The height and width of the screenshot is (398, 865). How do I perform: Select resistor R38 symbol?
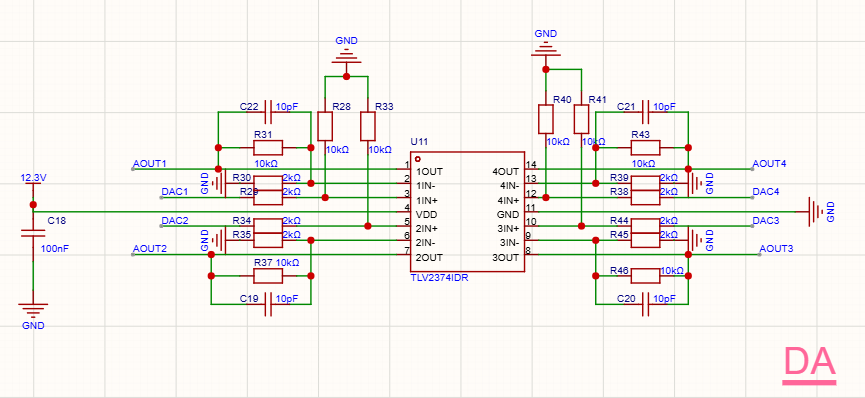pyautogui.click(x=645, y=197)
